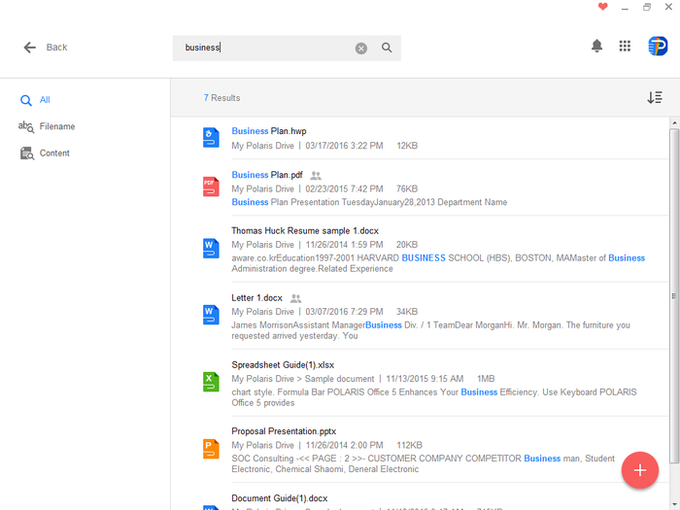This screenshot has height=510, width=680.
Task: Open the apps grid menu
Action: pos(624,46)
